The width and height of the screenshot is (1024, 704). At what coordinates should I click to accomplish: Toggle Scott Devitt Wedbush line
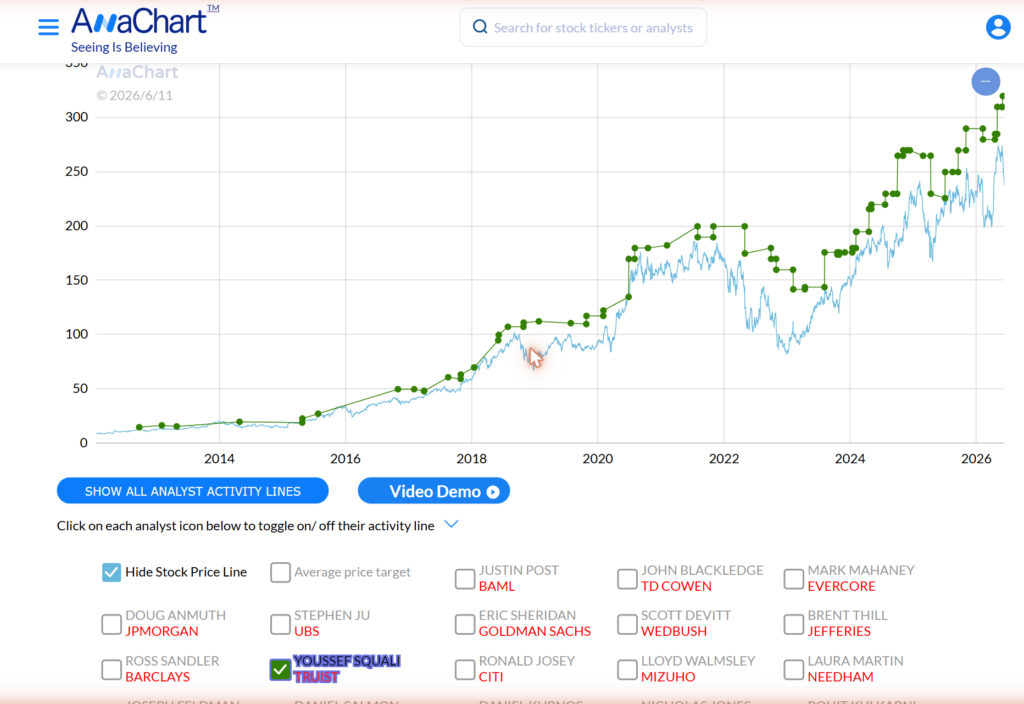tap(627, 624)
